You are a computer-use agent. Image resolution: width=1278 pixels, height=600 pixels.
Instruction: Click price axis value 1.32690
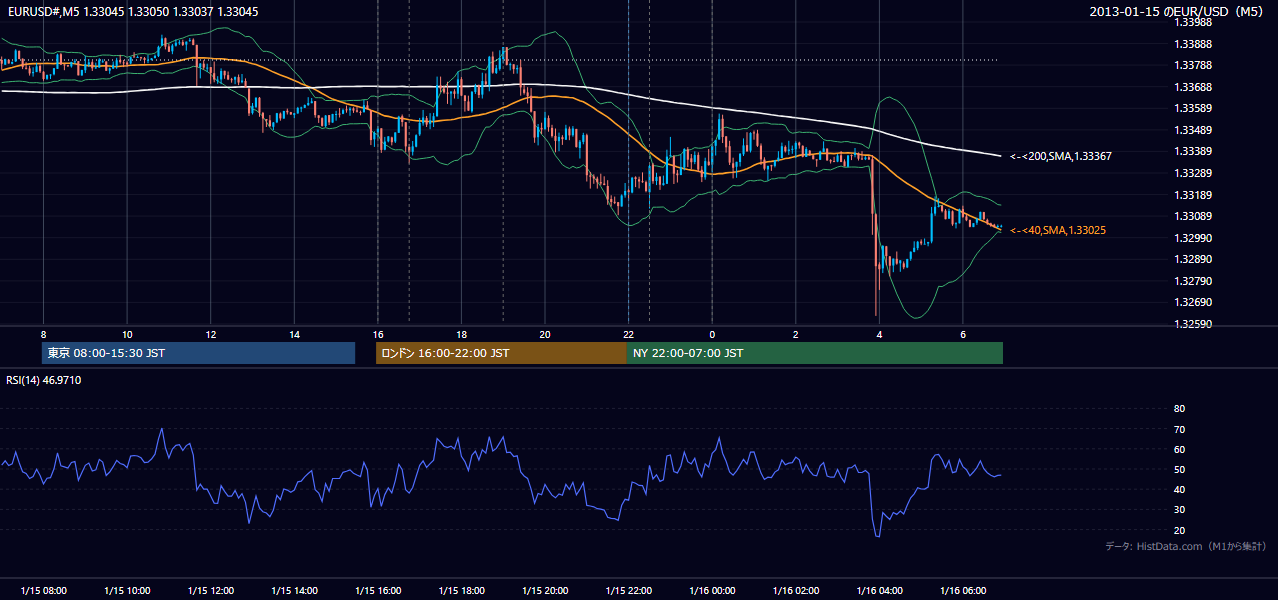1193,302
